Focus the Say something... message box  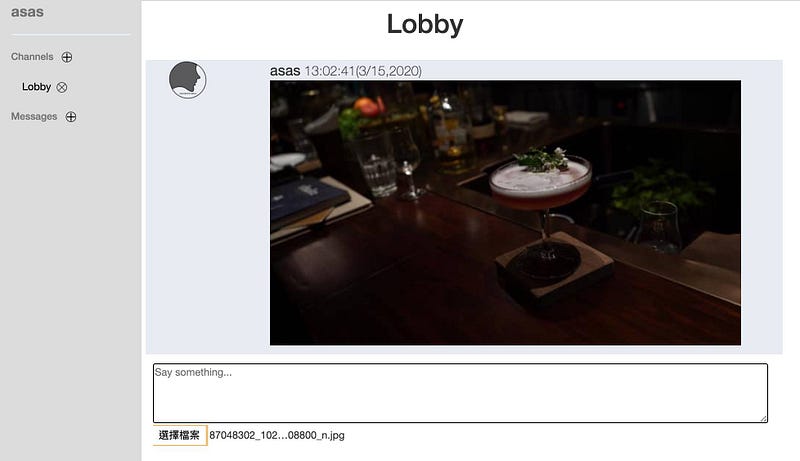[460, 393]
